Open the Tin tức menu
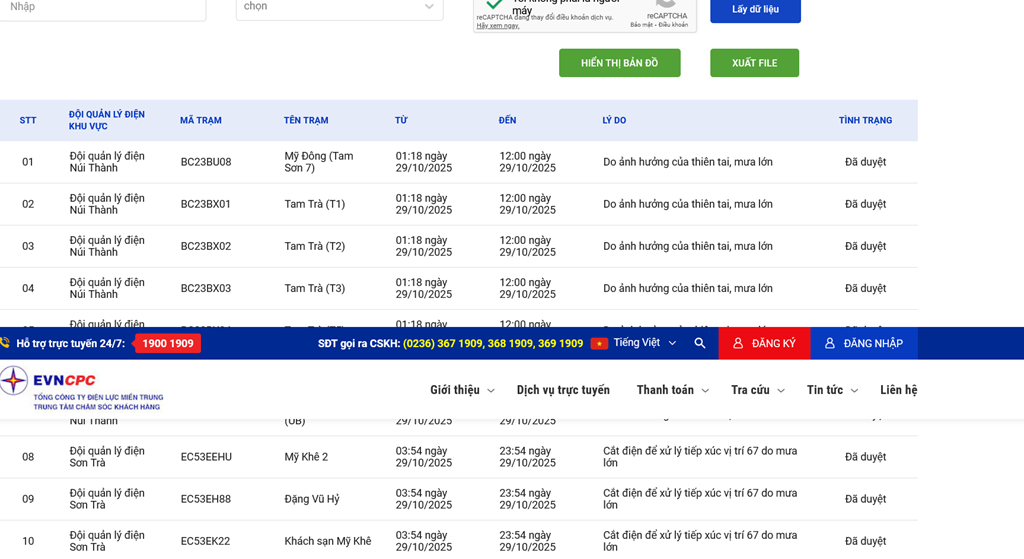Screen dimensions: 1024x559 coord(832,390)
